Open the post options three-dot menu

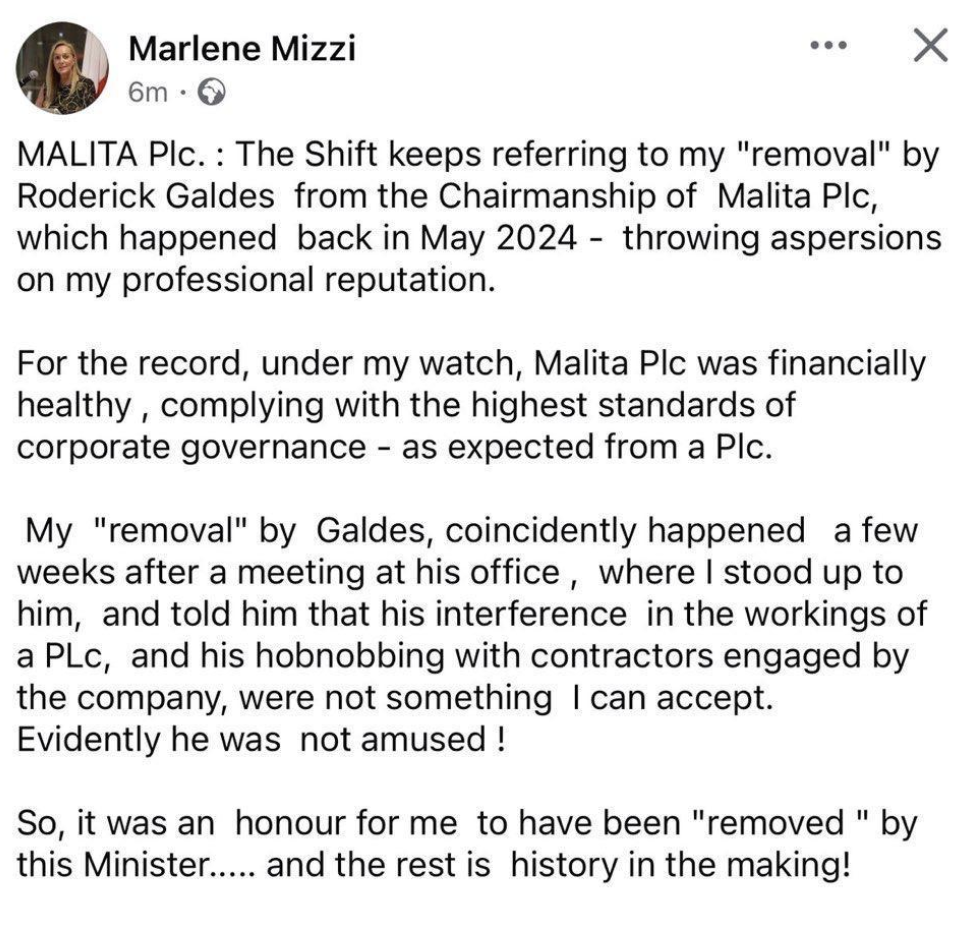click(x=828, y=47)
